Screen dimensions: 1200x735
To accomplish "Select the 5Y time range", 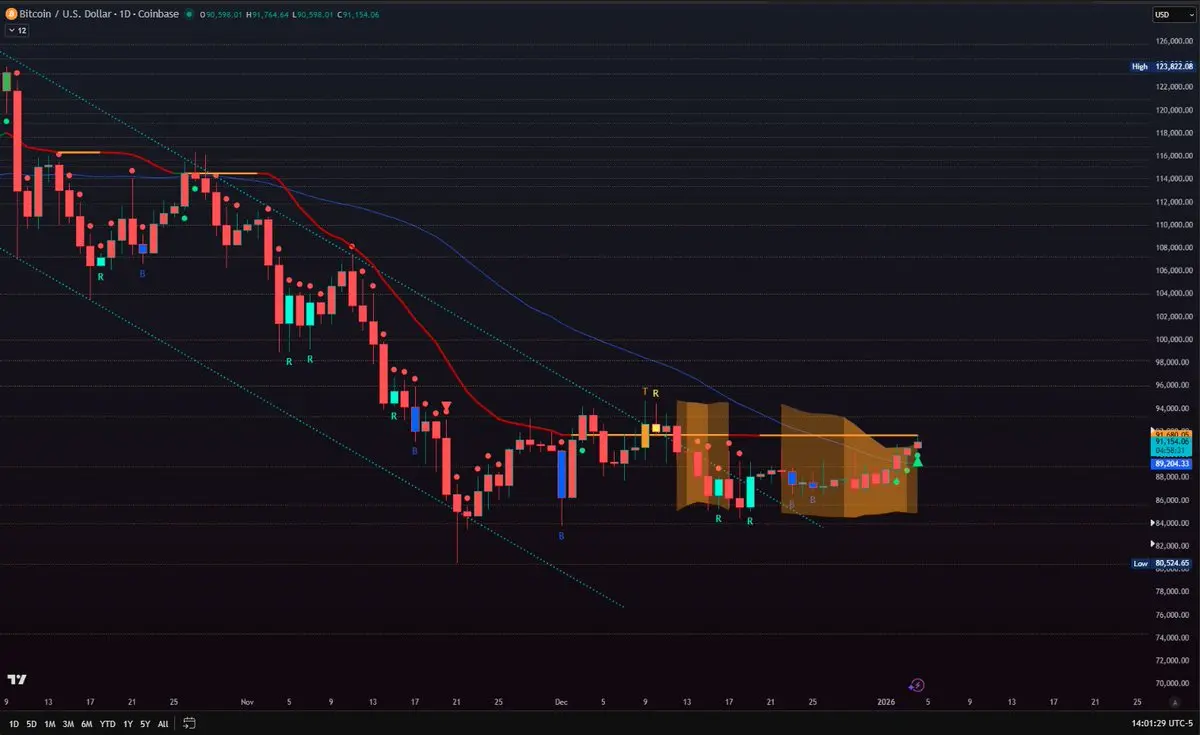I will pyautogui.click(x=146, y=723).
